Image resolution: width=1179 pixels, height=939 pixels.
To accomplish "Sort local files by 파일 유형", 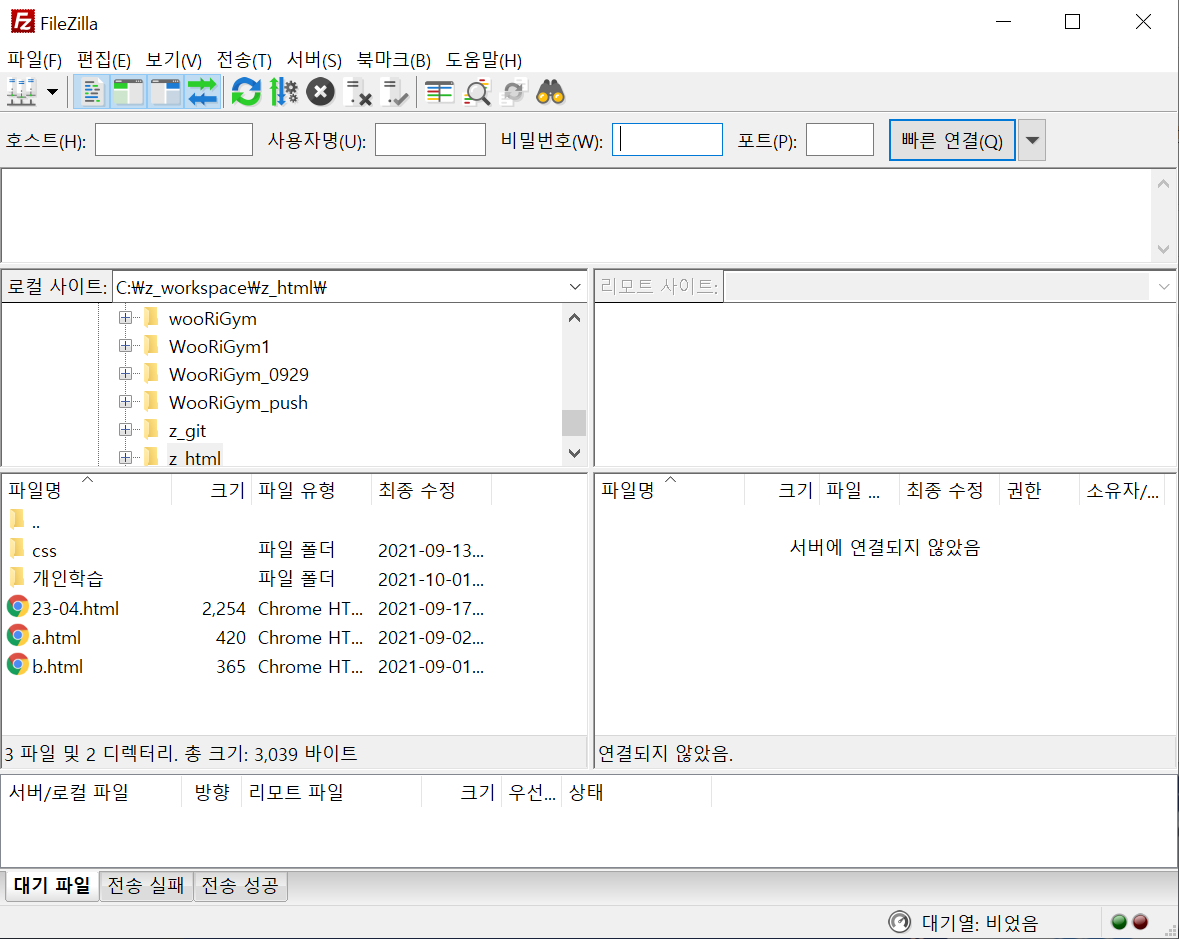I will tap(311, 490).
